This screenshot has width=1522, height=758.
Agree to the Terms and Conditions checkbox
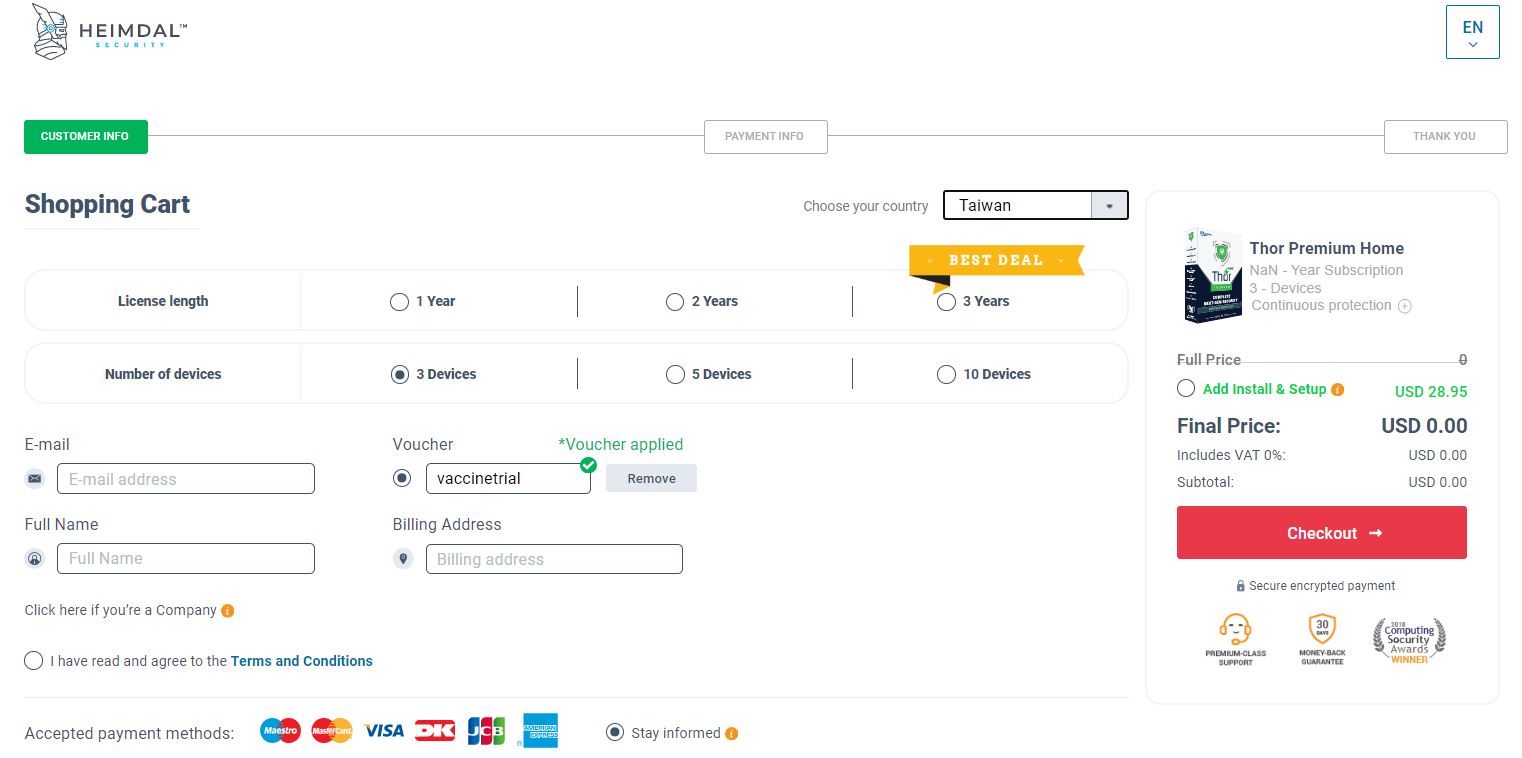coord(34,661)
